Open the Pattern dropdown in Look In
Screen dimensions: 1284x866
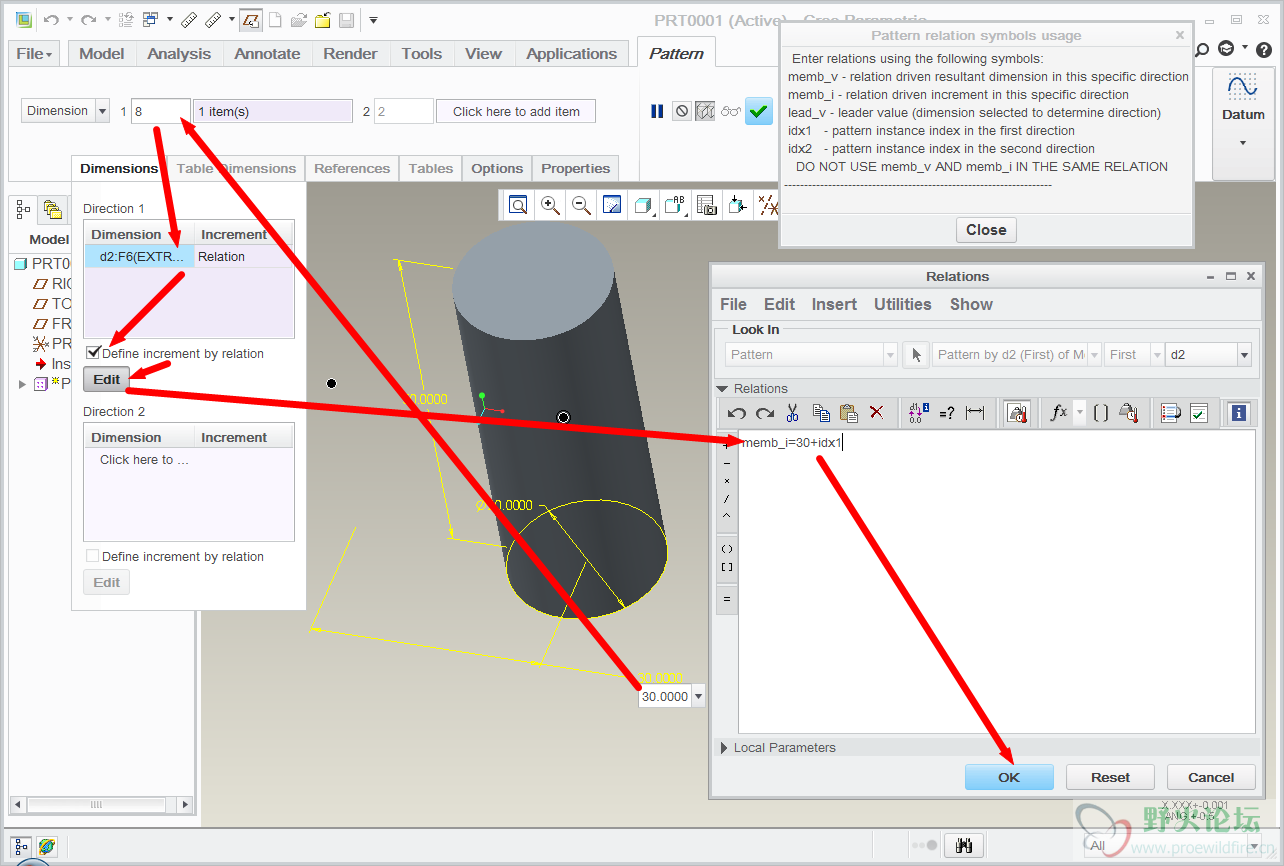tap(890, 355)
